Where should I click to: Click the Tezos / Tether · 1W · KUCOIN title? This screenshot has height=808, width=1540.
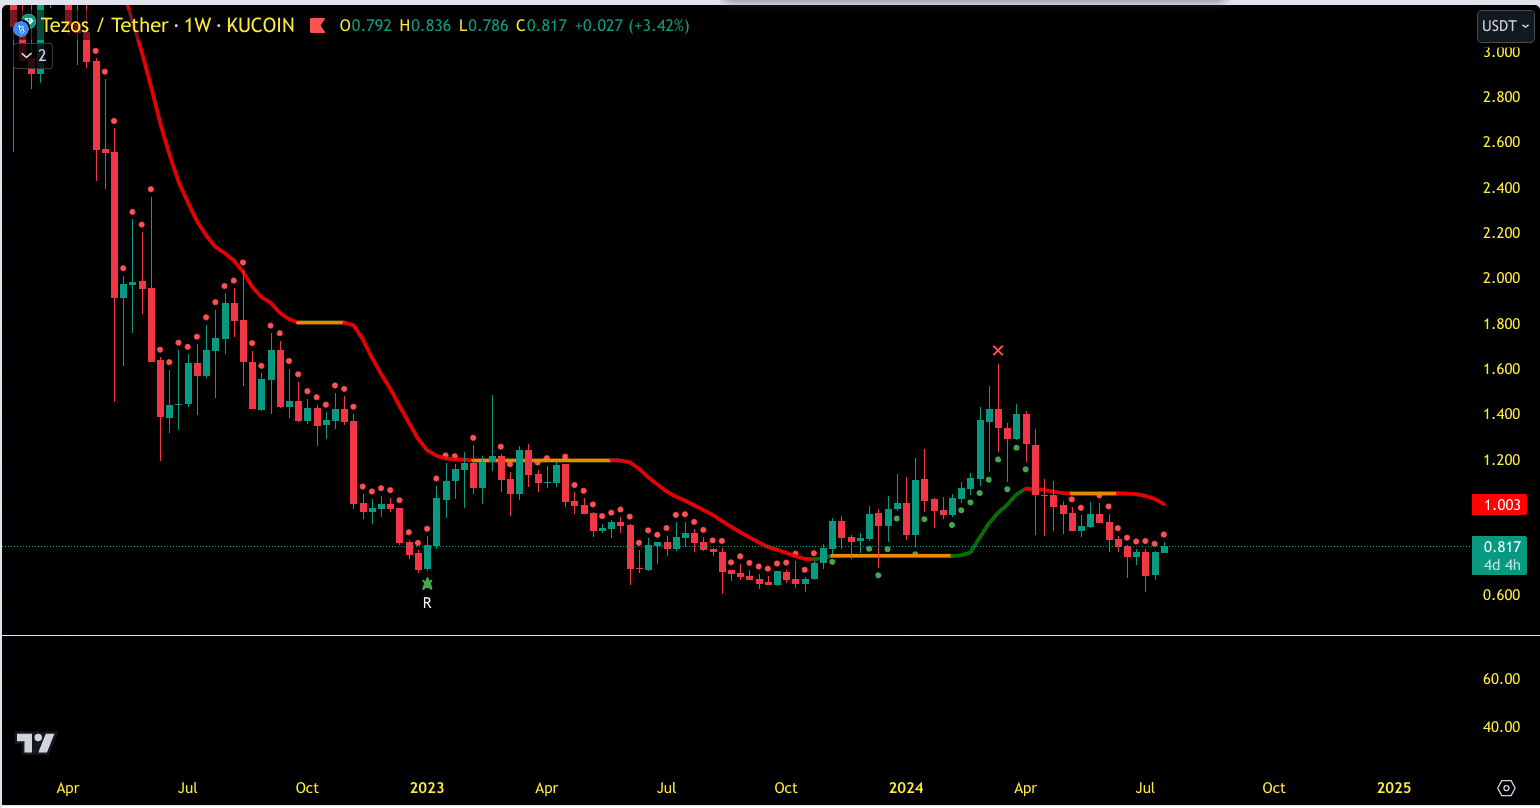point(168,26)
